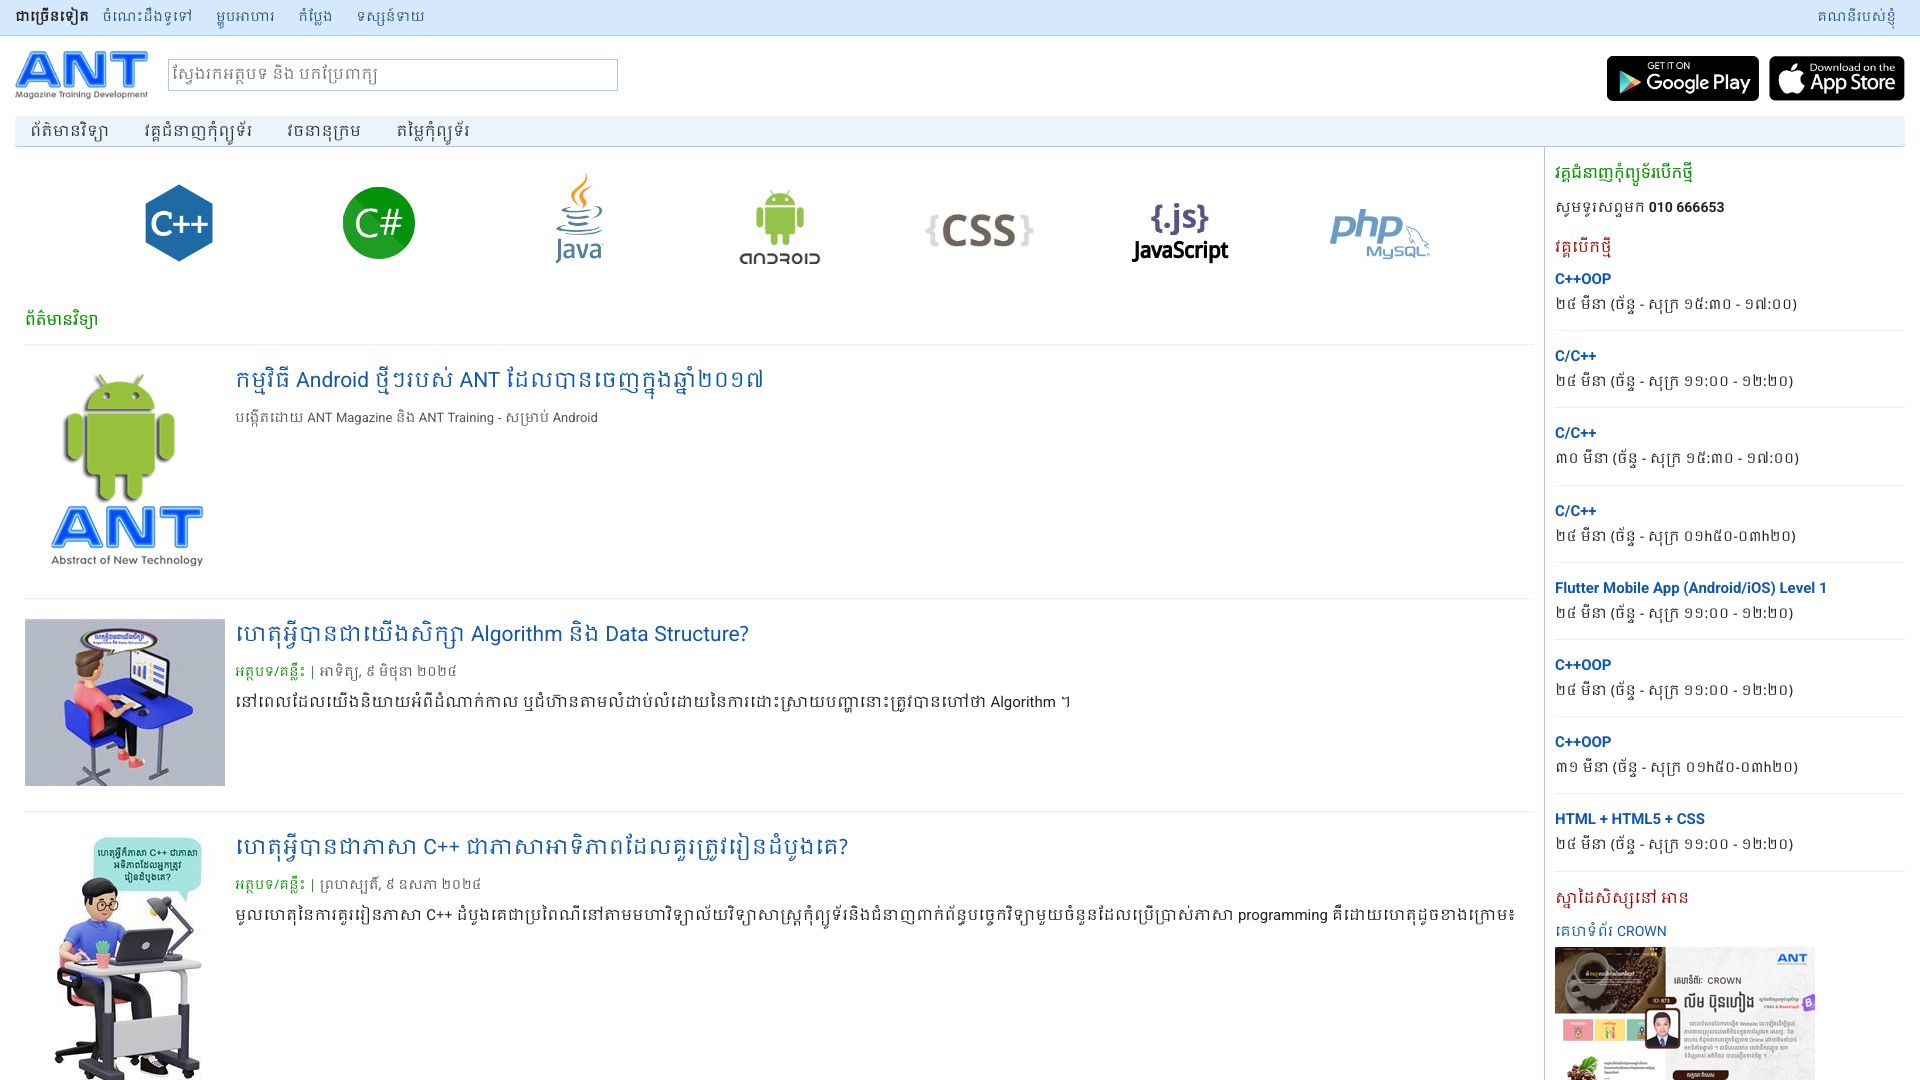
Task: Open ព័ត៌មានវិទ្យា menu in navigation bar
Action: pyautogui.click(x=69, y=131)
